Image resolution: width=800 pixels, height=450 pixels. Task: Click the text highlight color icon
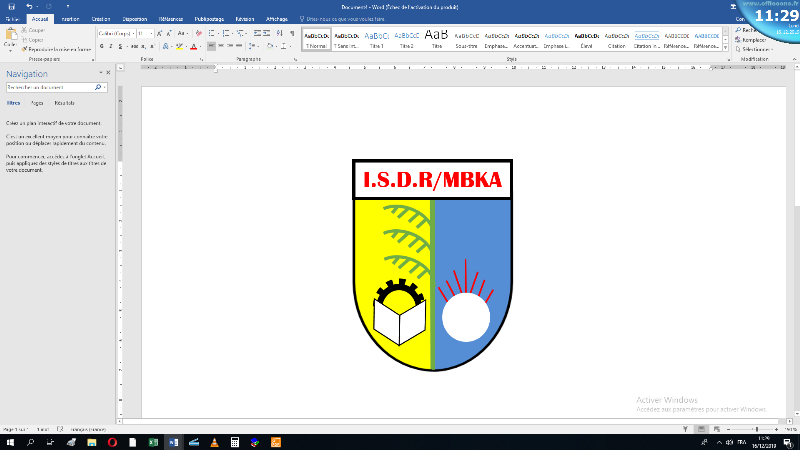(x=179, y=46)
